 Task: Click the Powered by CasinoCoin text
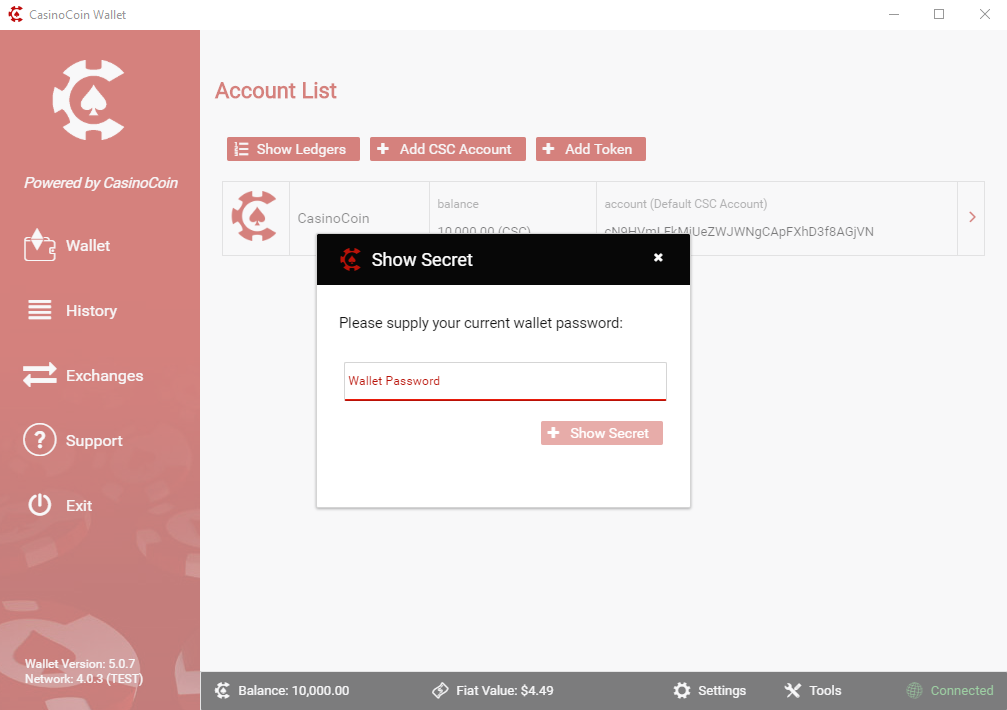point(101,183)
